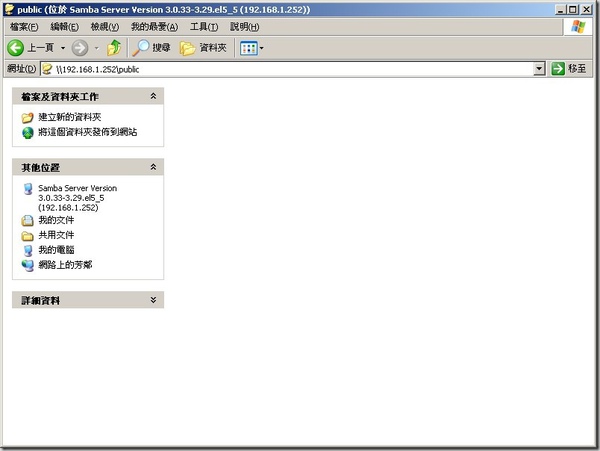Click the computer icon beside Samba Server
600x451 pixels.
click(x=28, y=189)
